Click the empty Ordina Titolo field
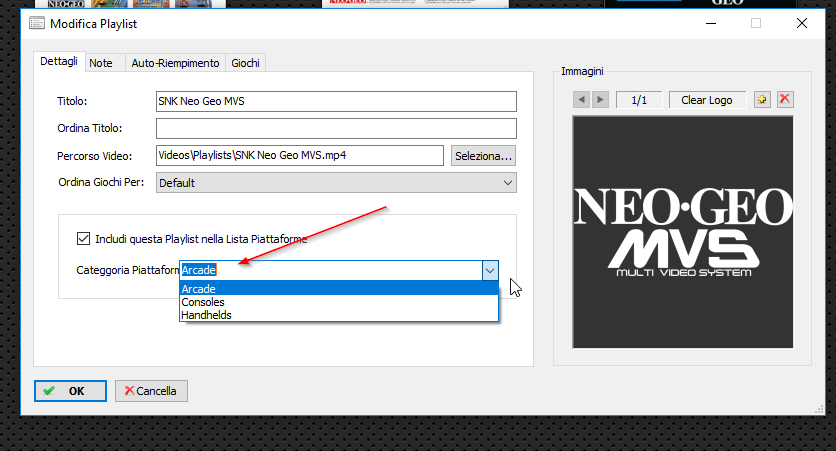This screenshot has height=451, width=836. (x=336, y=128)
